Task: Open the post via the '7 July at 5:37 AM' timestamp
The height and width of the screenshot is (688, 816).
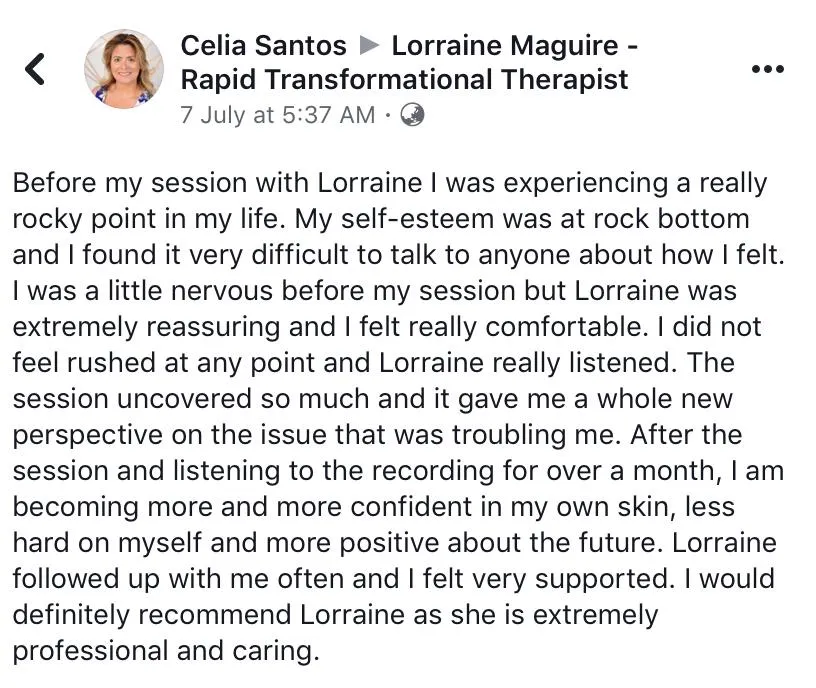Action: click(277, 115)
